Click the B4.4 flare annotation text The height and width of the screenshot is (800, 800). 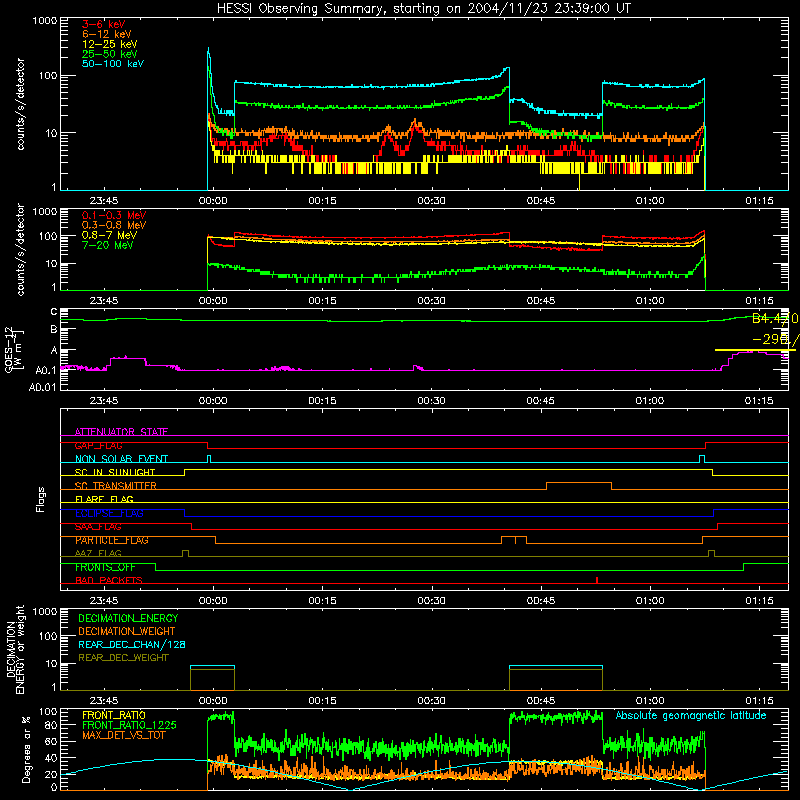pyautogui.click(x=774, y=318)
